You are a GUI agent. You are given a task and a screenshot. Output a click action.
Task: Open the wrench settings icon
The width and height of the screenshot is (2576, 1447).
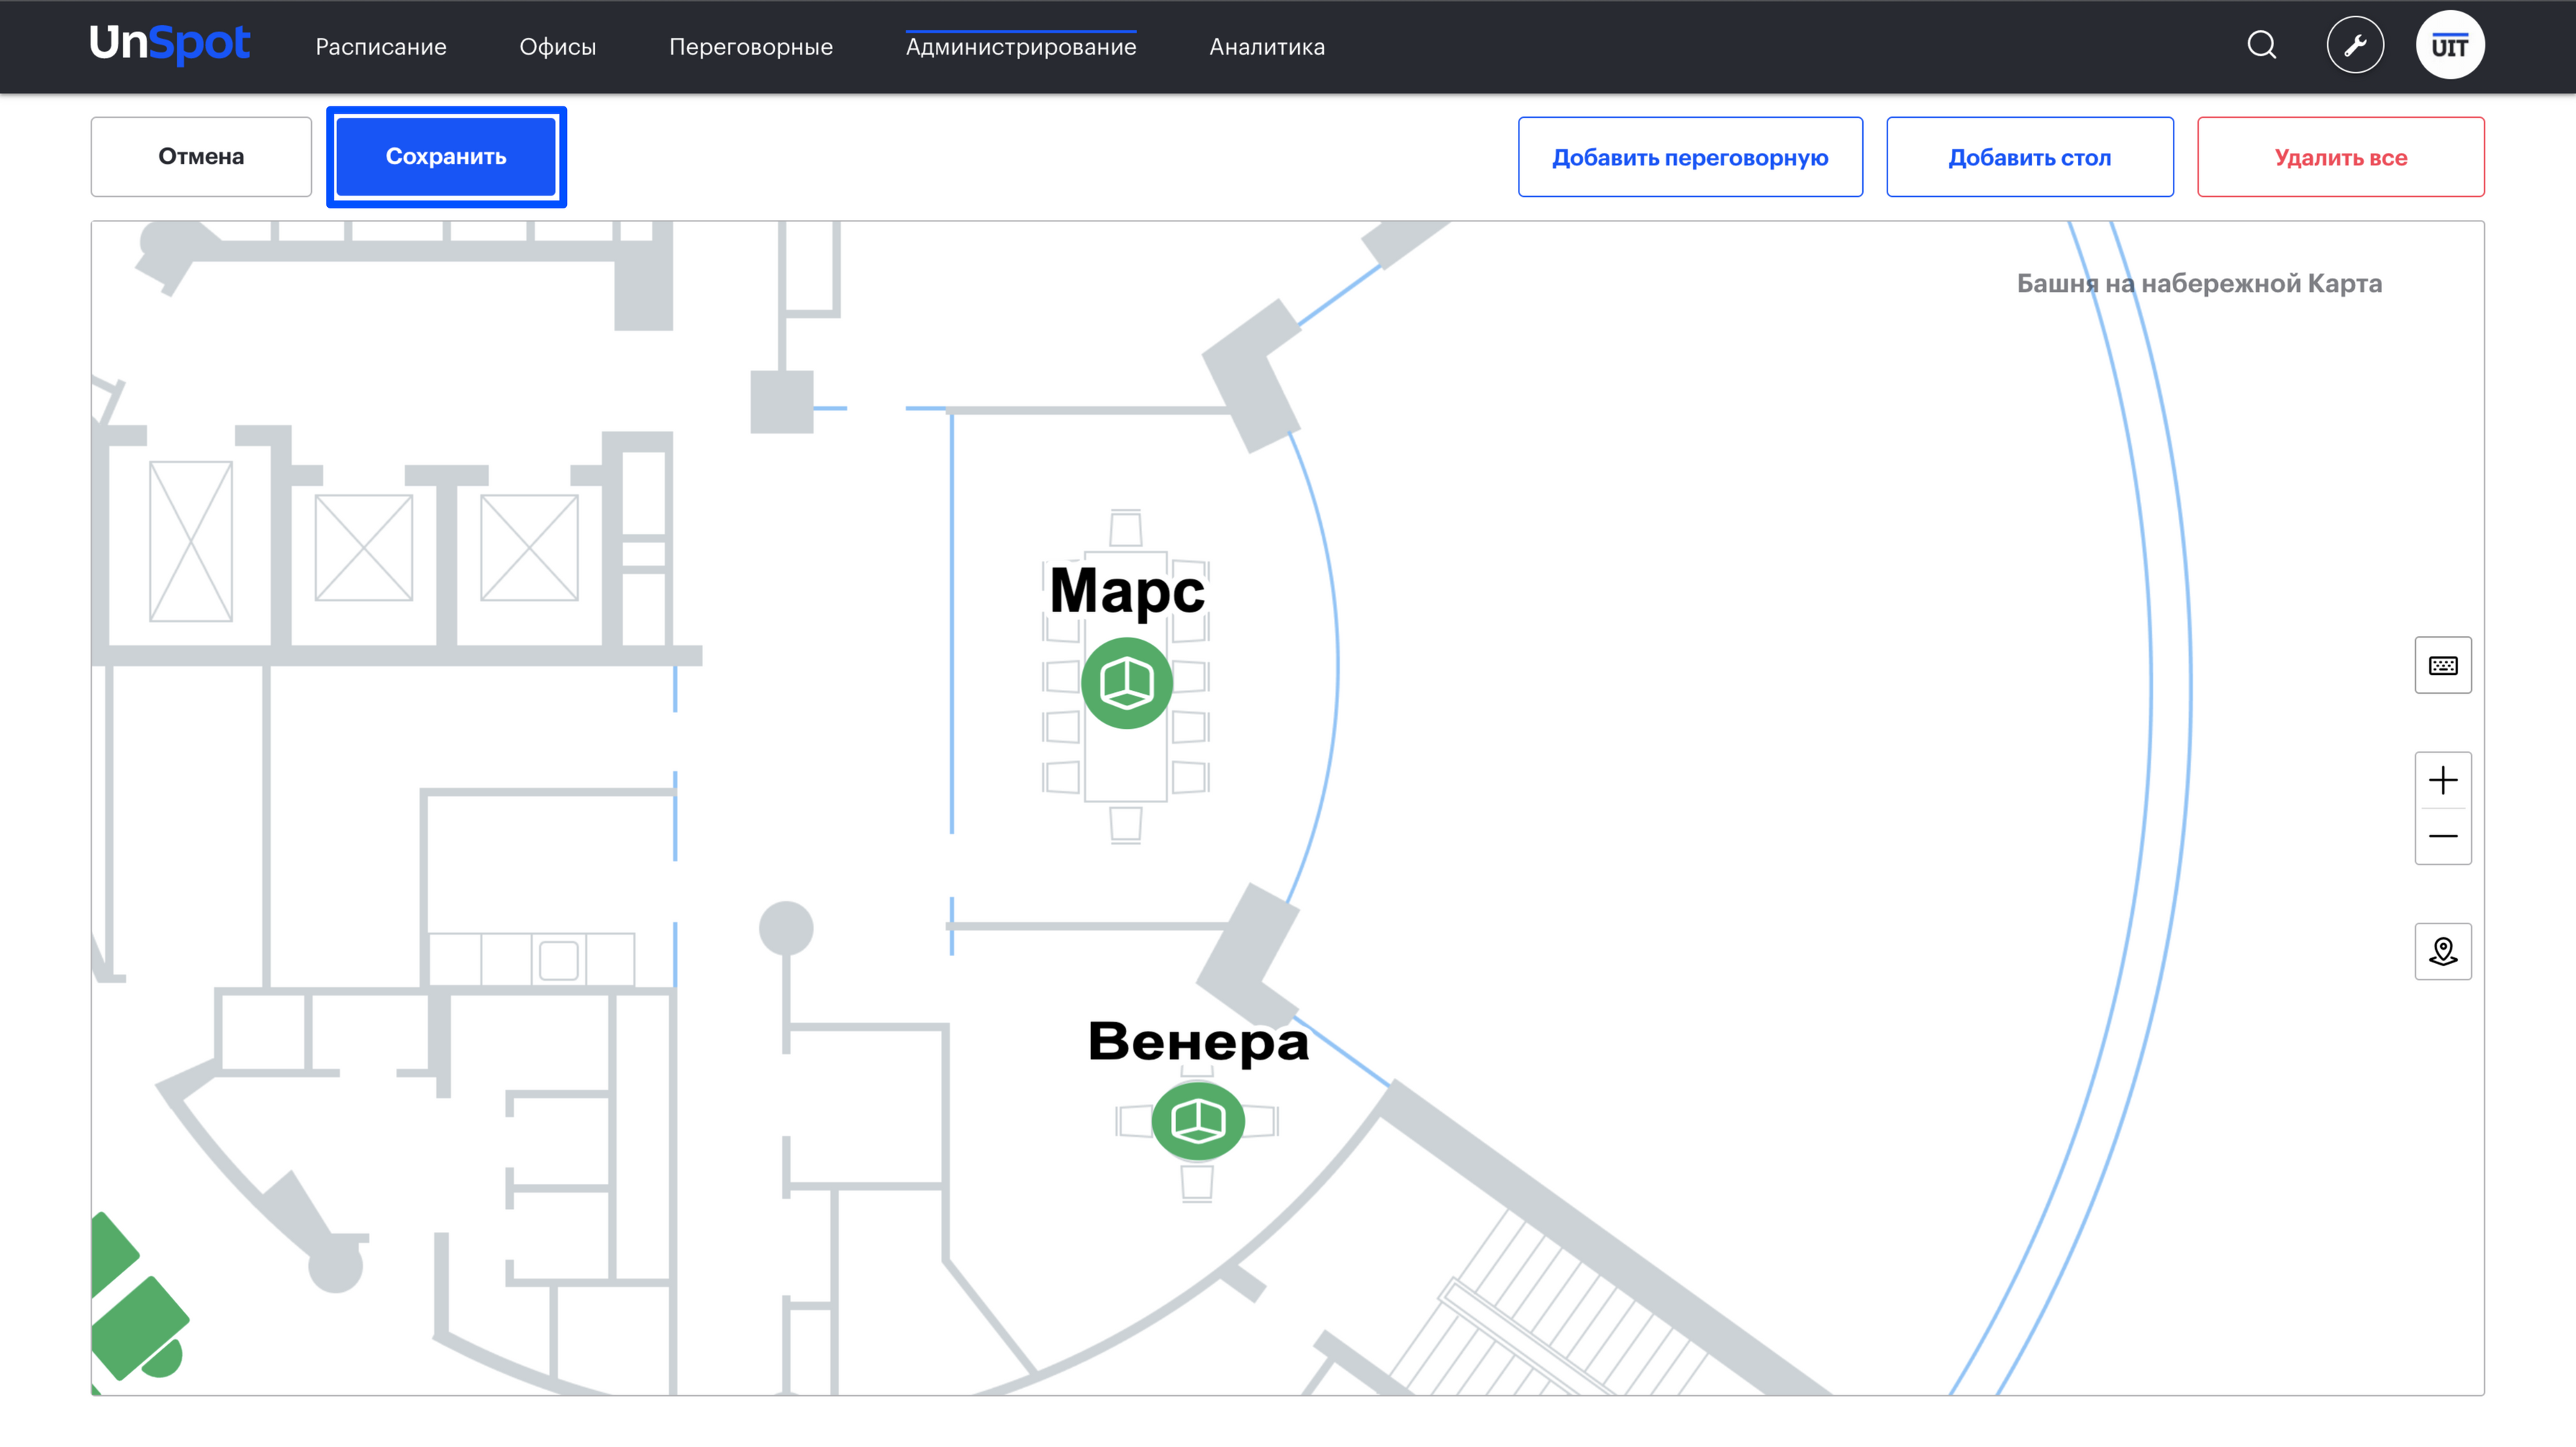pos(2355,45)
